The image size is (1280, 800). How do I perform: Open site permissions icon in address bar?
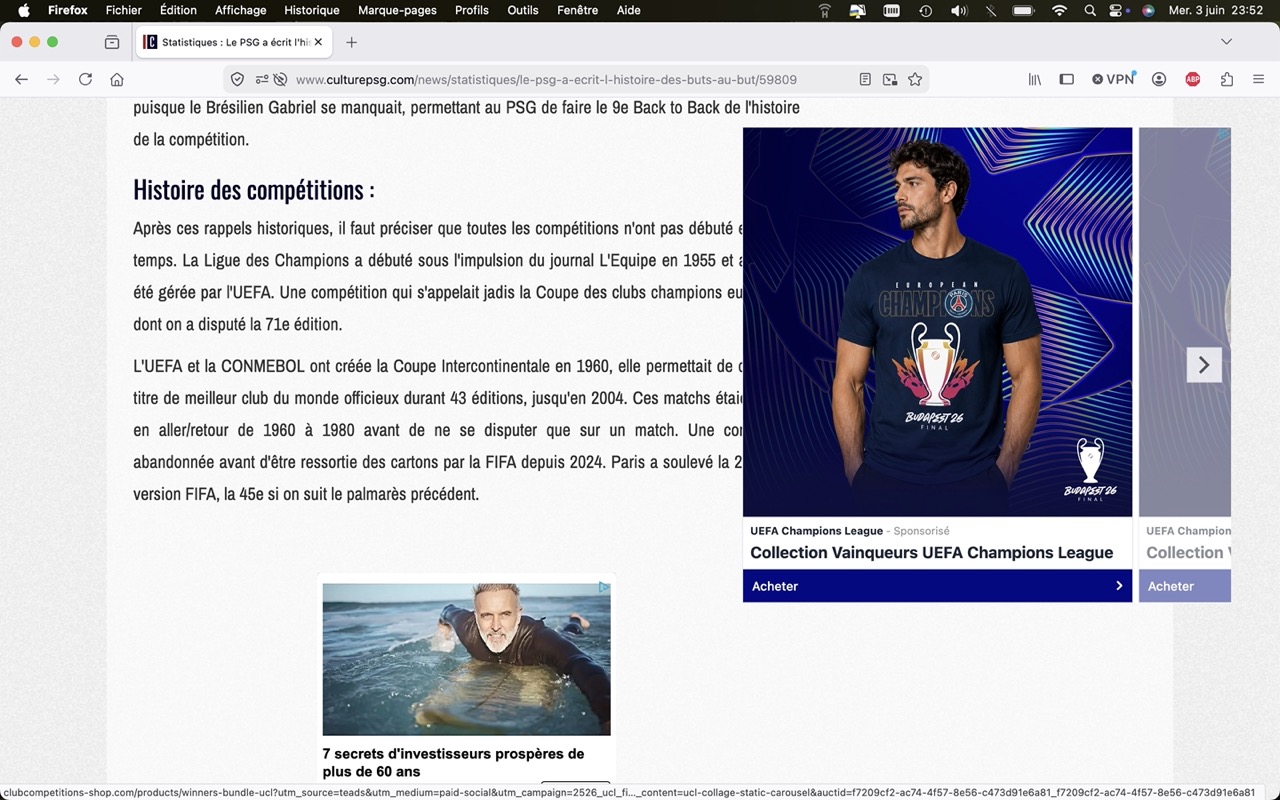coord(262,80)
